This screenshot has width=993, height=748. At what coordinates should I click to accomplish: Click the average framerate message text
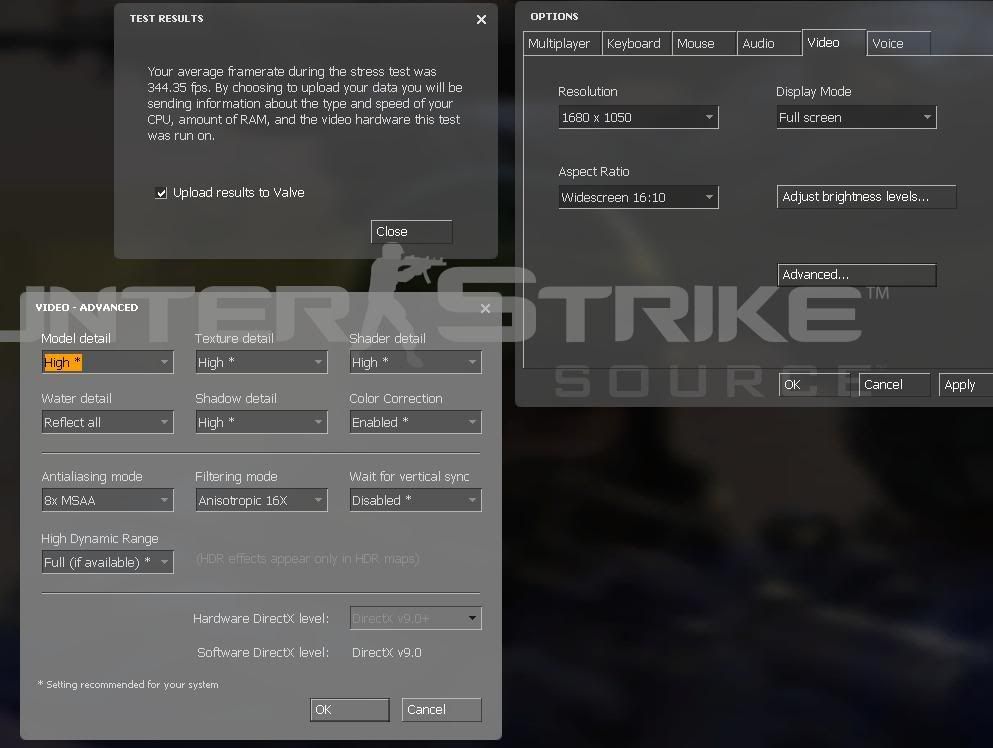click(x=305, y=103)
